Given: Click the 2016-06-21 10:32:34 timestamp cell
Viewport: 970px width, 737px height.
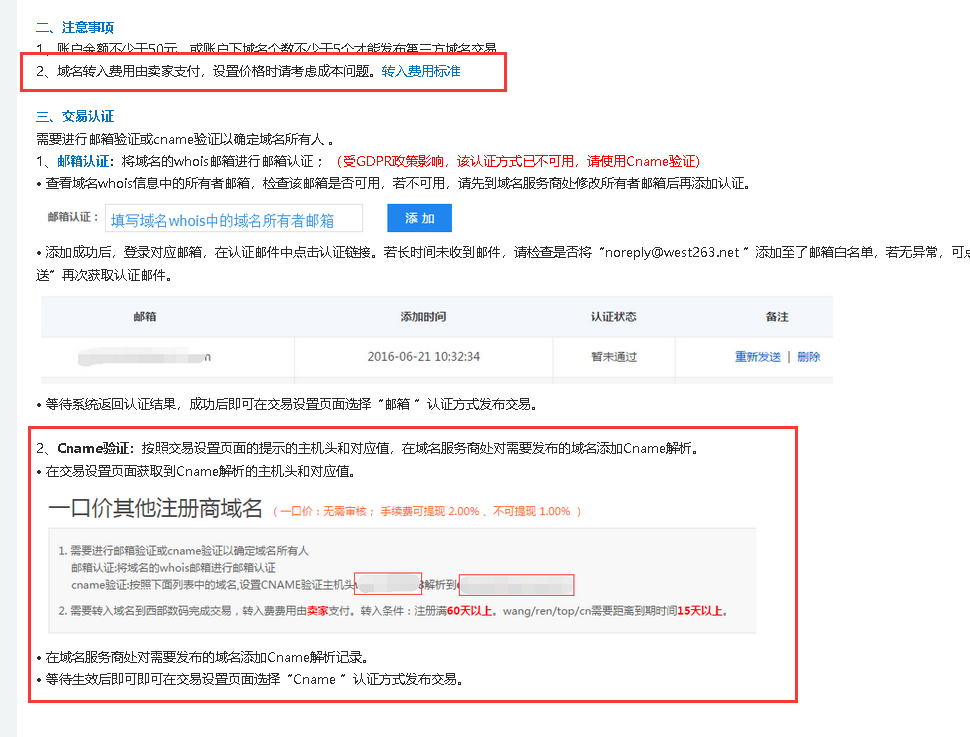Looking at the screenshot, I should [423, 357].
